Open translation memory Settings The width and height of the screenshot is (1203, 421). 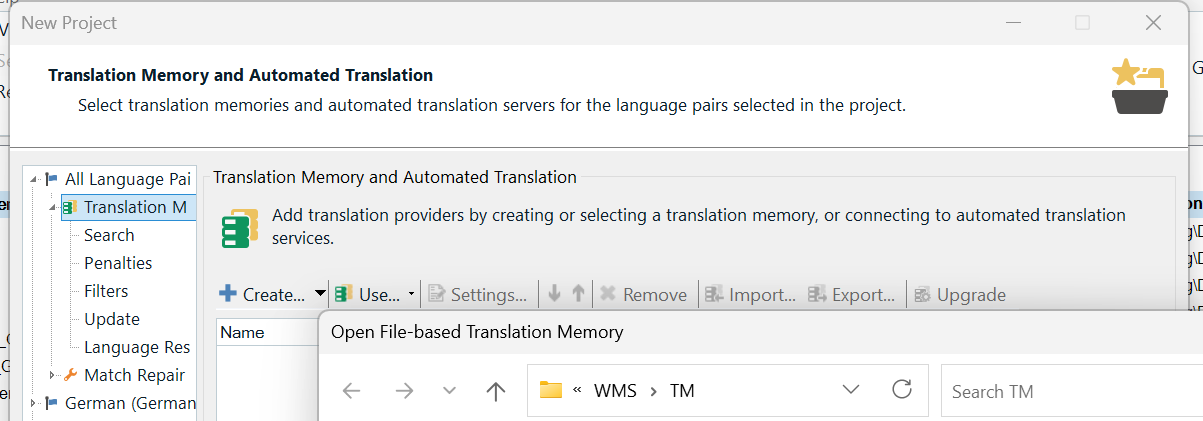coord(477,294)
